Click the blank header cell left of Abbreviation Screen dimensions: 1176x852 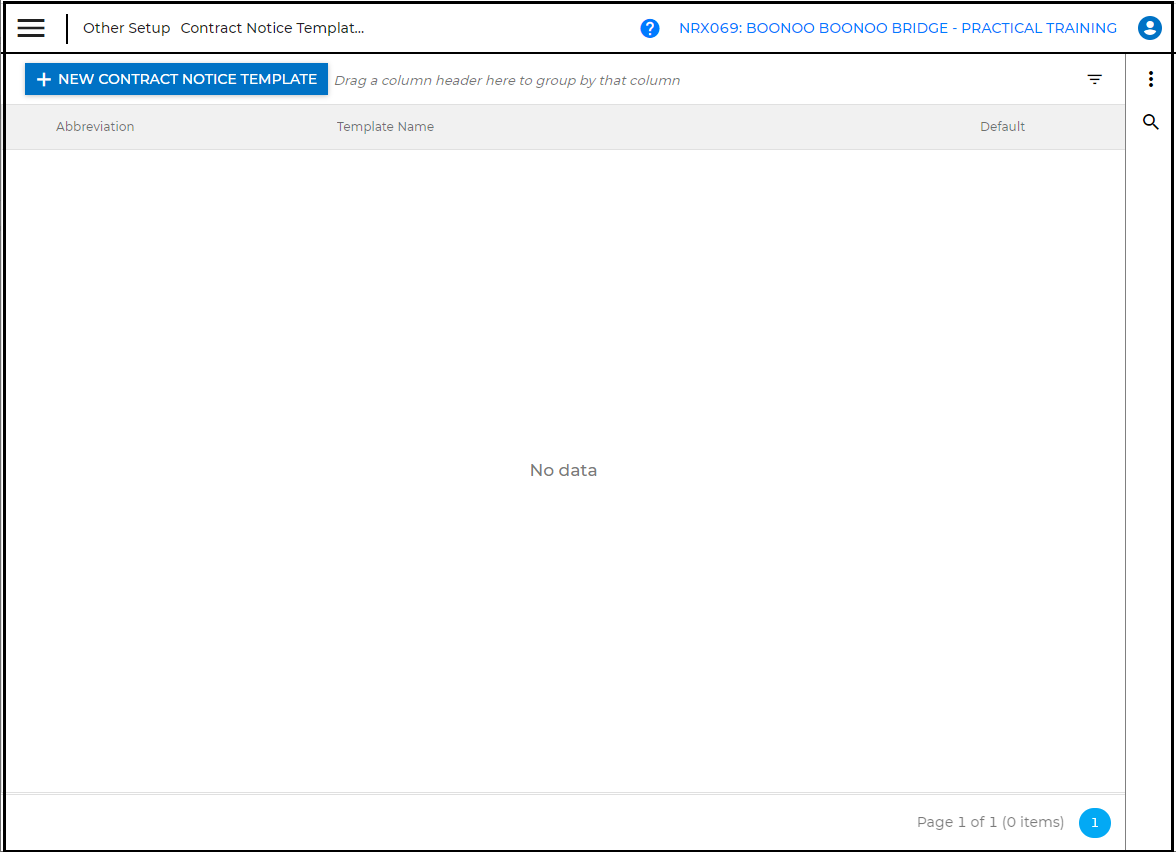click(28, 127)
